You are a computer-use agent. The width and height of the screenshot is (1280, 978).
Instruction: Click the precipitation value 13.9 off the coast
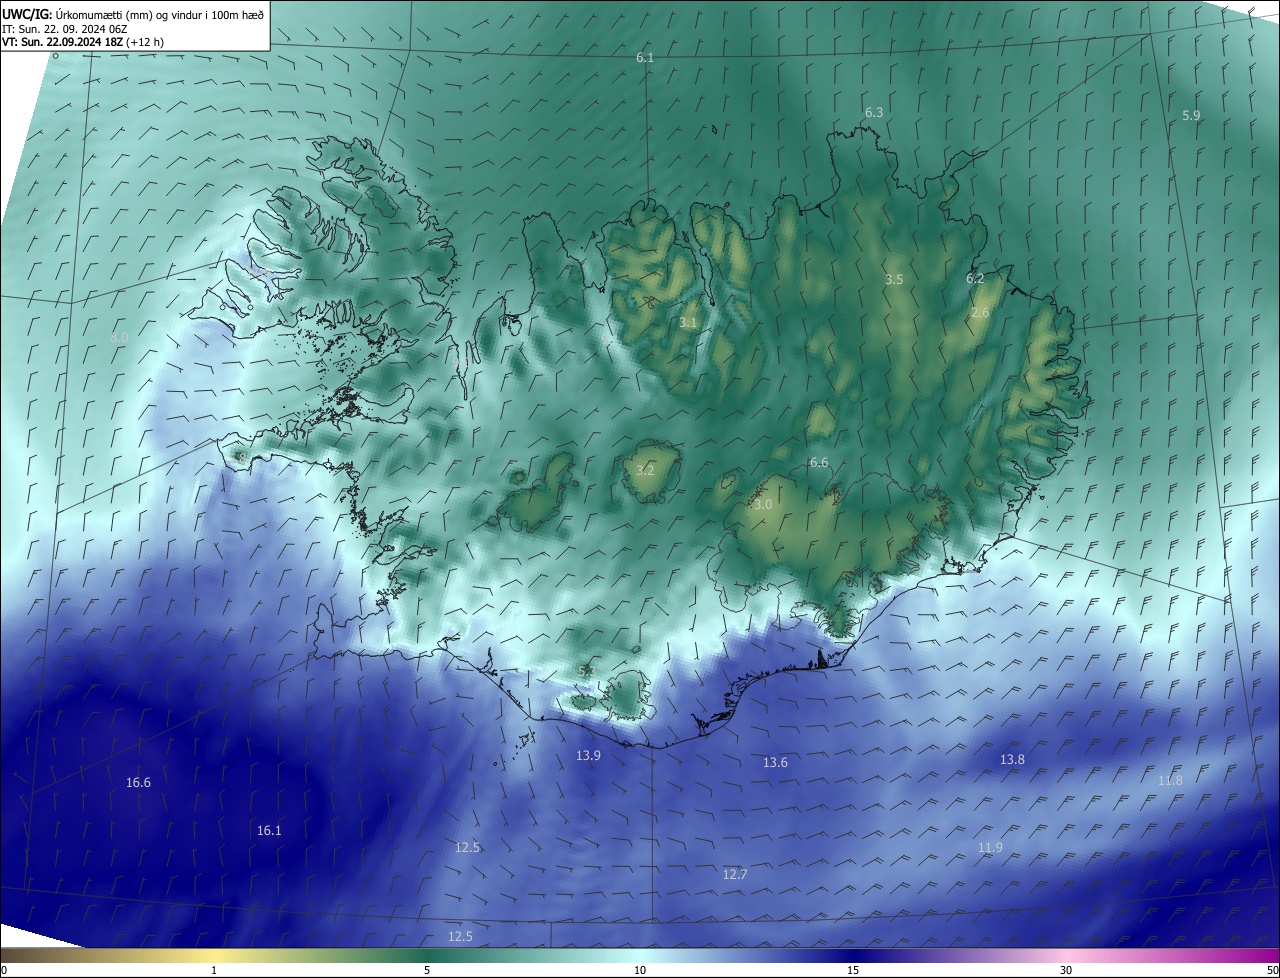pyautogui.click(x=588, y=756)
